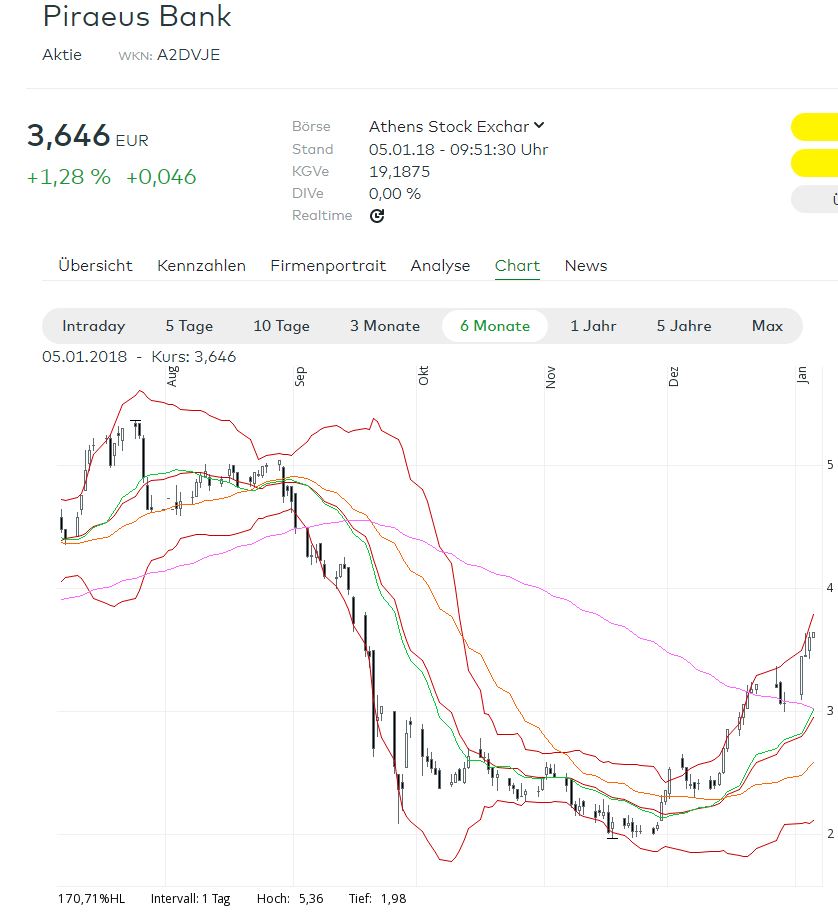Open the Übersicht tab
Screen dimensions: 838x915
(95, 266)
